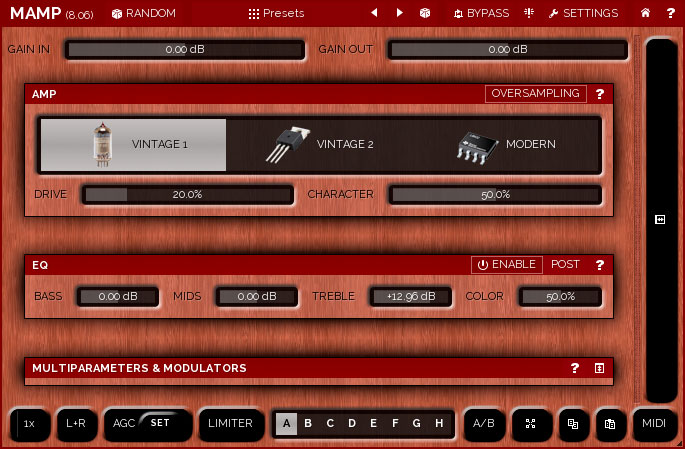Open the L+R channel mode selector
The image size is (685, 449).
pos(76,423)
